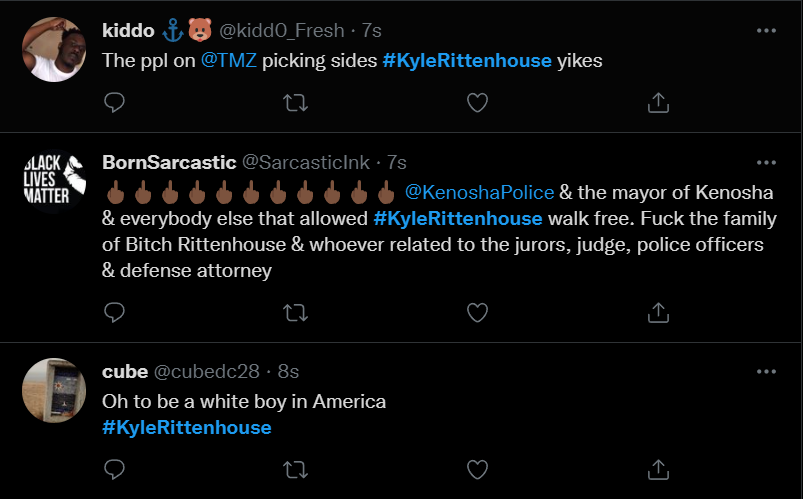Like cube's white boy tweet

pos(478,469)
